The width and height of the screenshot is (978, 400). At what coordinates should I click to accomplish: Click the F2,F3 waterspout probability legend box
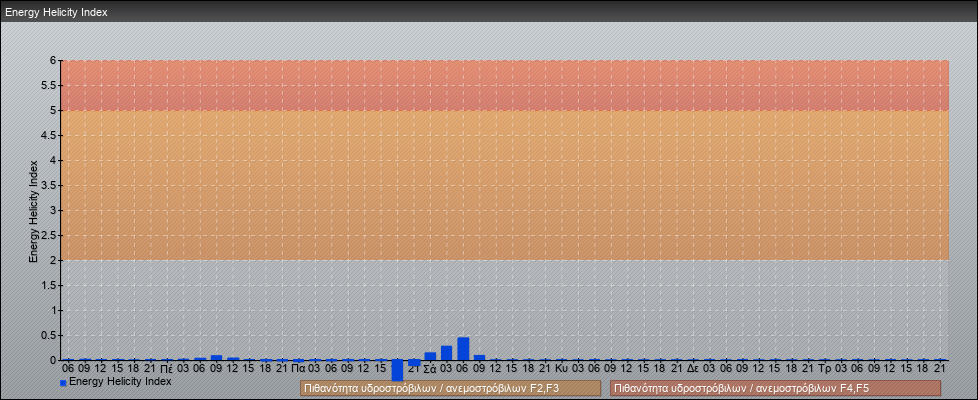click(450, 388)
